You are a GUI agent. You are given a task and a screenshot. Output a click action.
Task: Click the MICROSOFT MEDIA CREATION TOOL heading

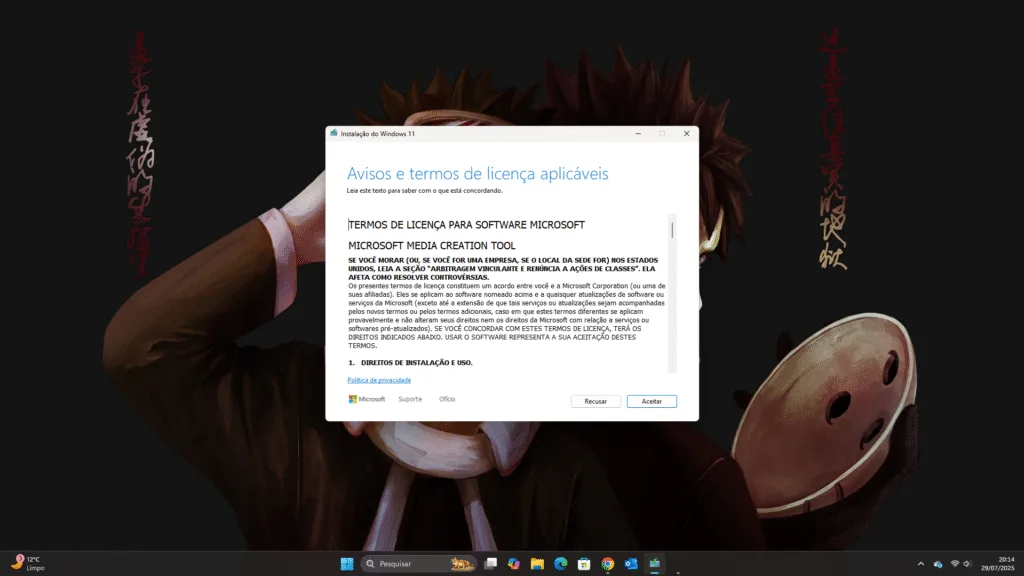click(432, 246)
